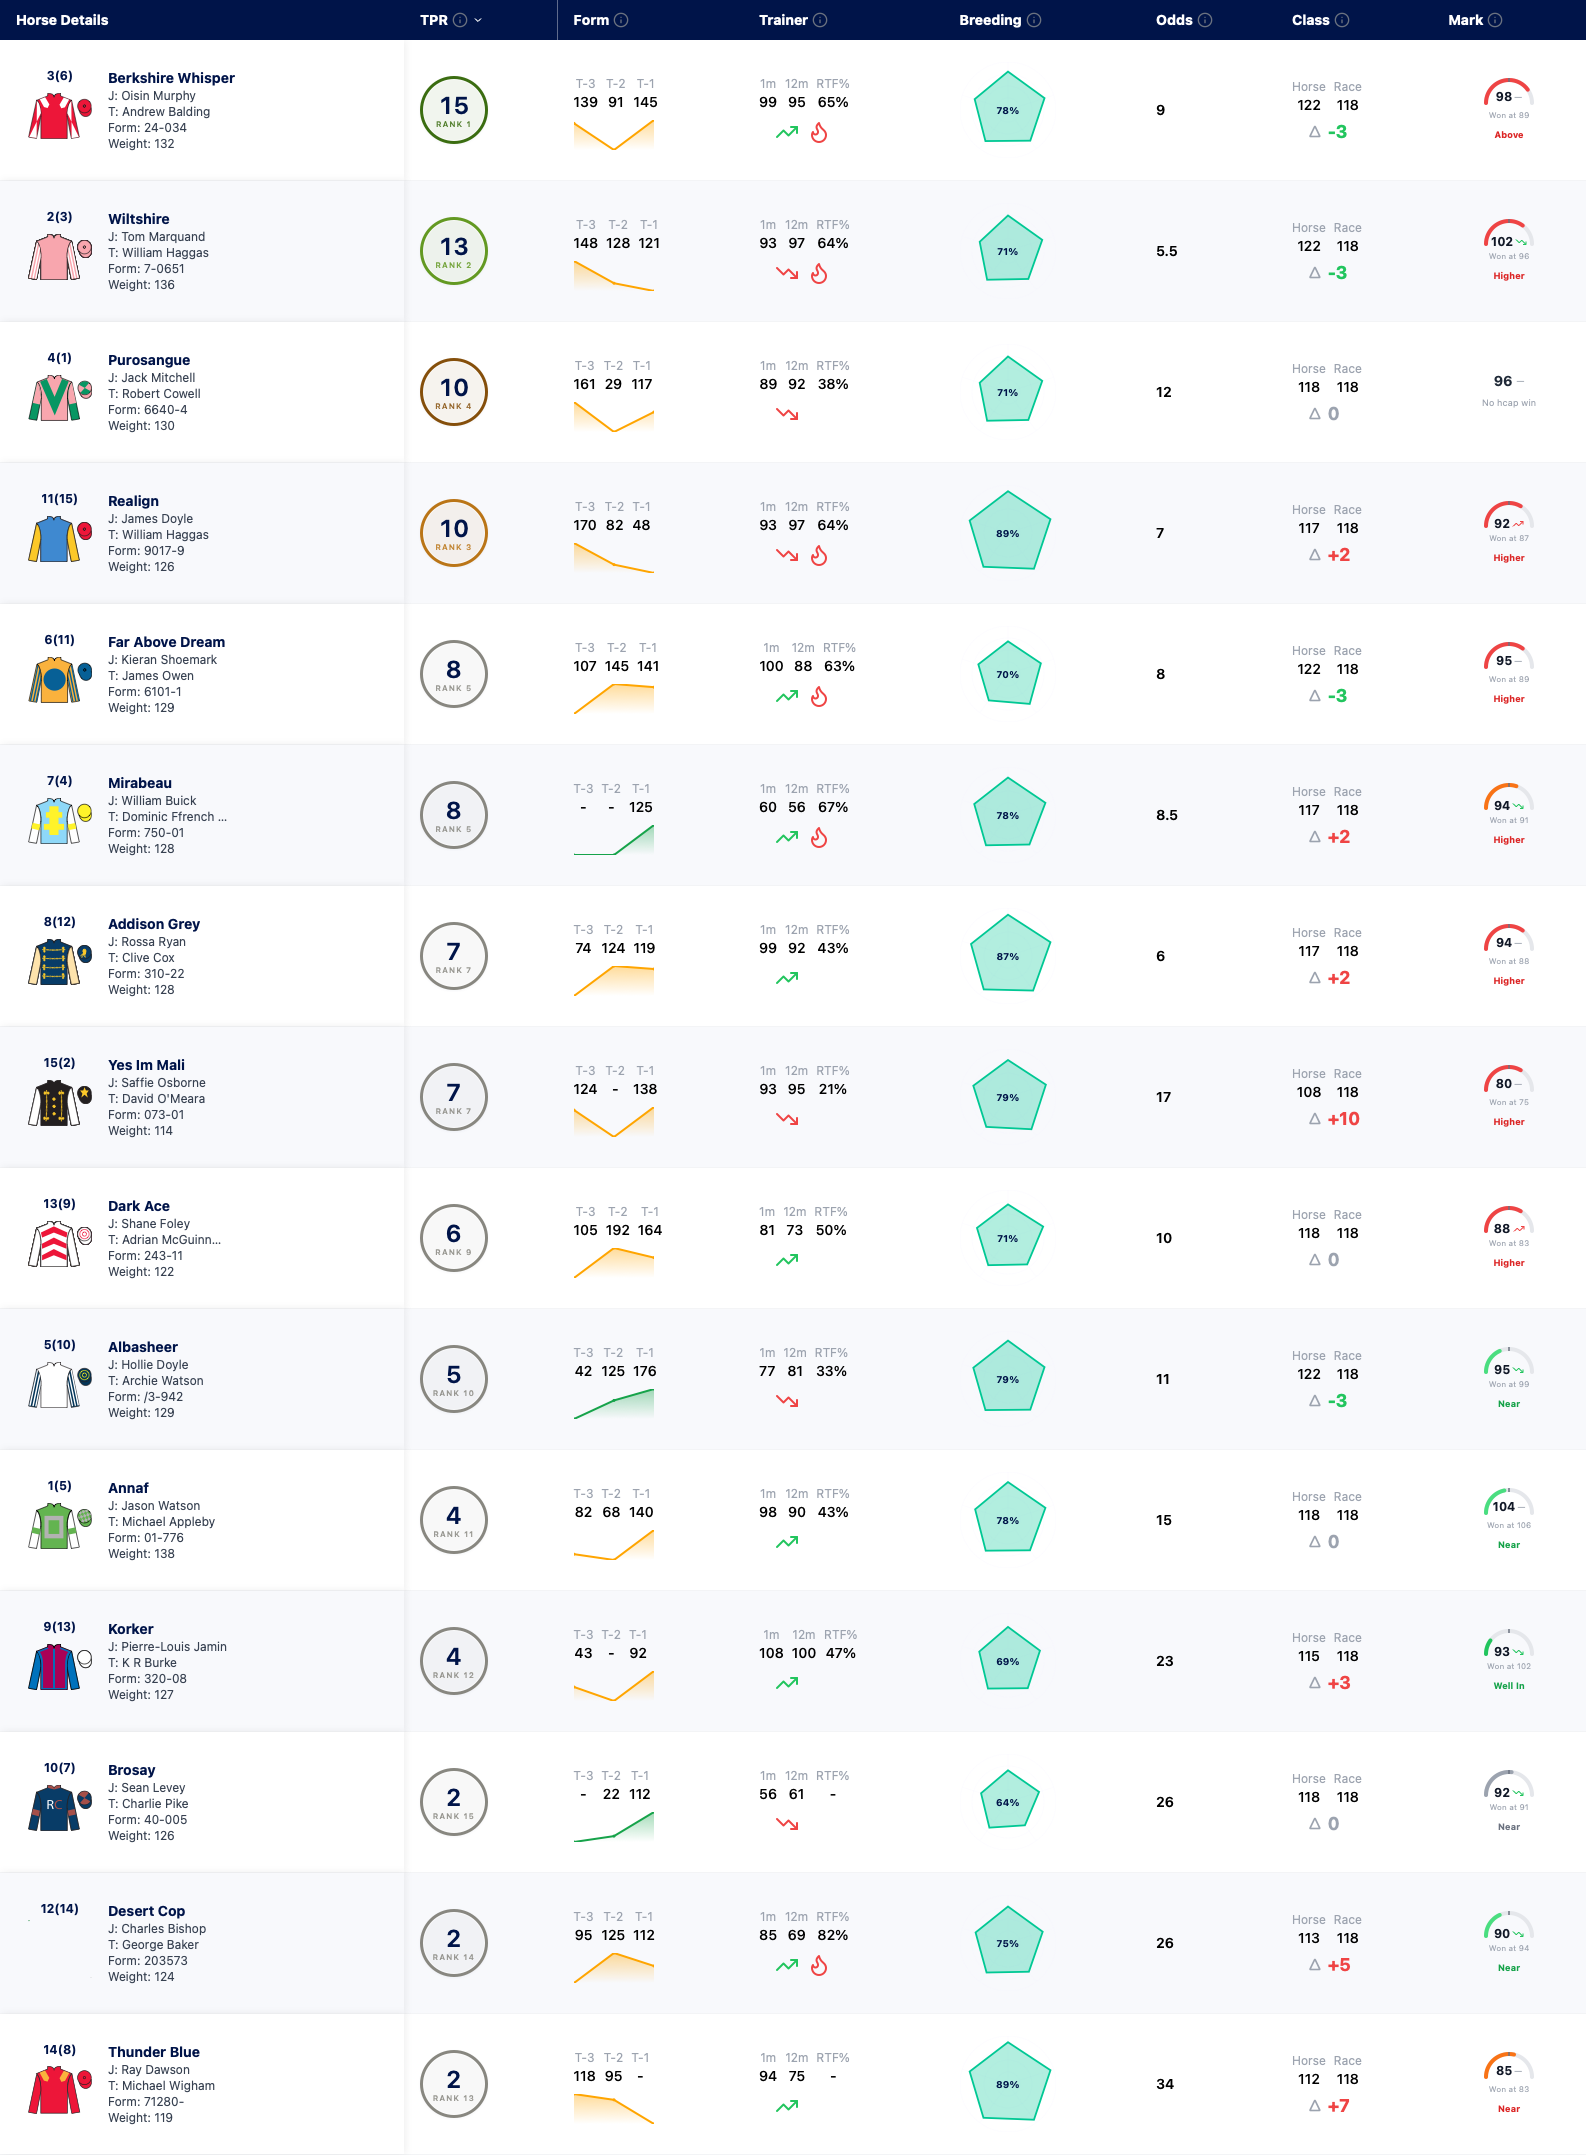Image resolution: width=1586 pixels, height=2155 pixels.
Task: Sort by the TPR column header
Action: 434,20
